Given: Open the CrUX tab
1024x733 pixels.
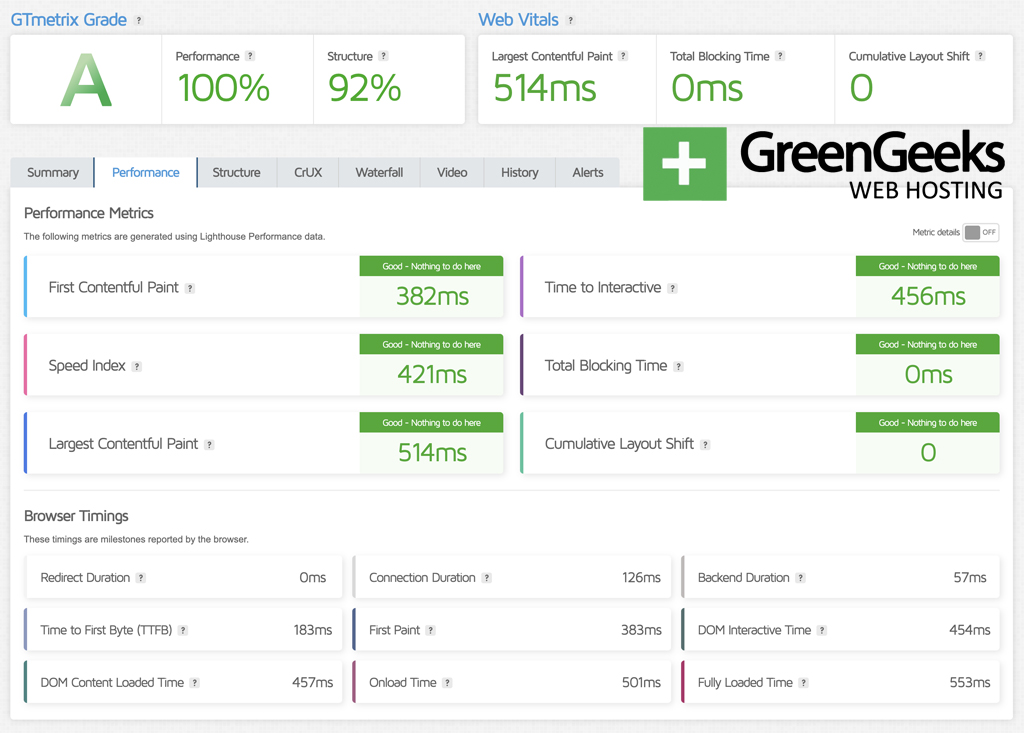Looking at the screenshot, I should tap(308, 172).
